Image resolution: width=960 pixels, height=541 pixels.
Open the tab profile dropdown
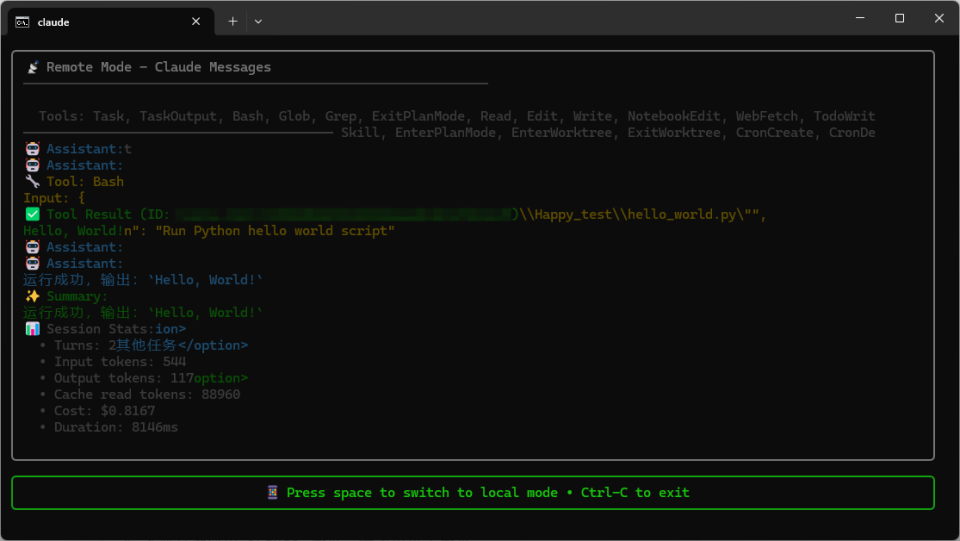pos(258,21)
